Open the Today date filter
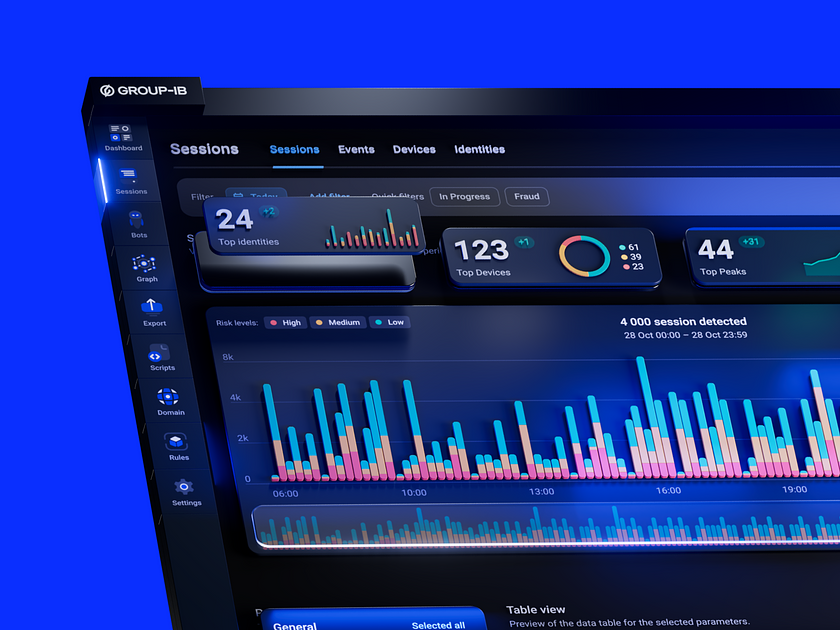Screen dimensions: 840x630 point(256,196)
